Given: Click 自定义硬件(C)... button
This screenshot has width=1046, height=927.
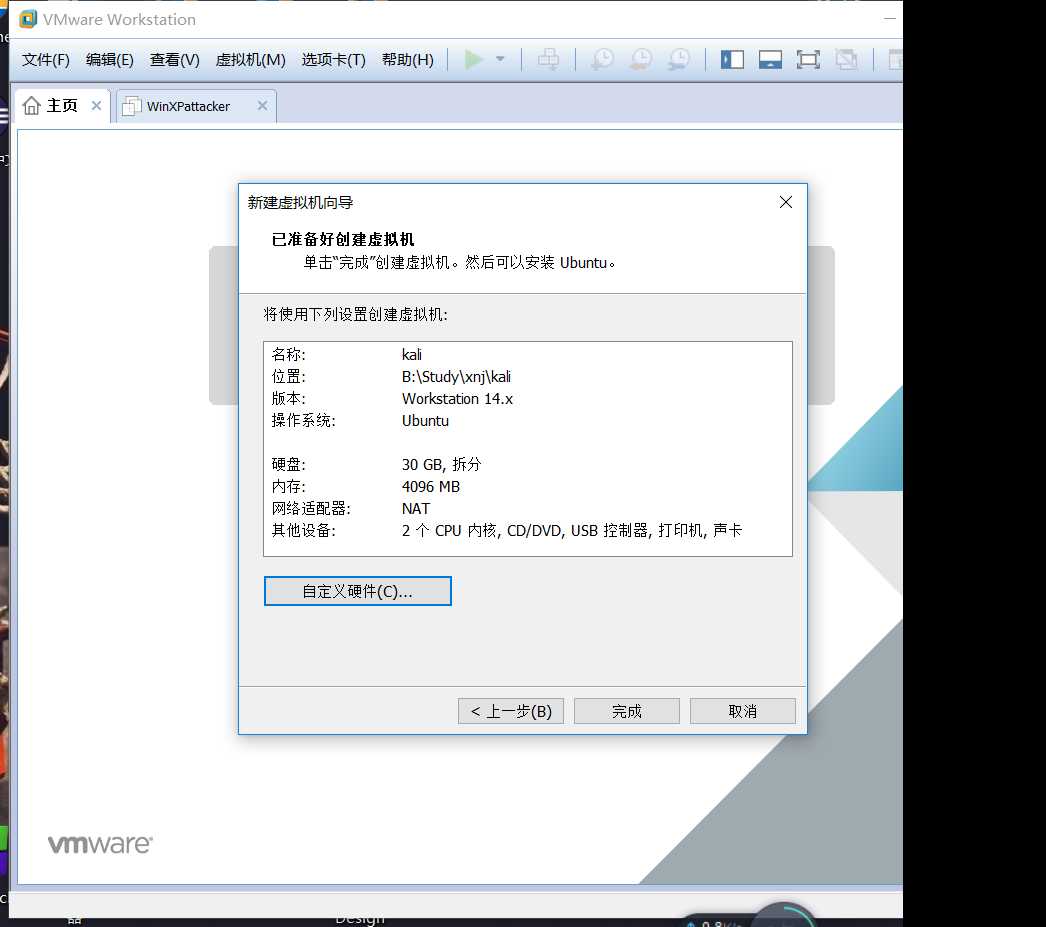Looking at the screenshot, I should click(x=358, y=591).
